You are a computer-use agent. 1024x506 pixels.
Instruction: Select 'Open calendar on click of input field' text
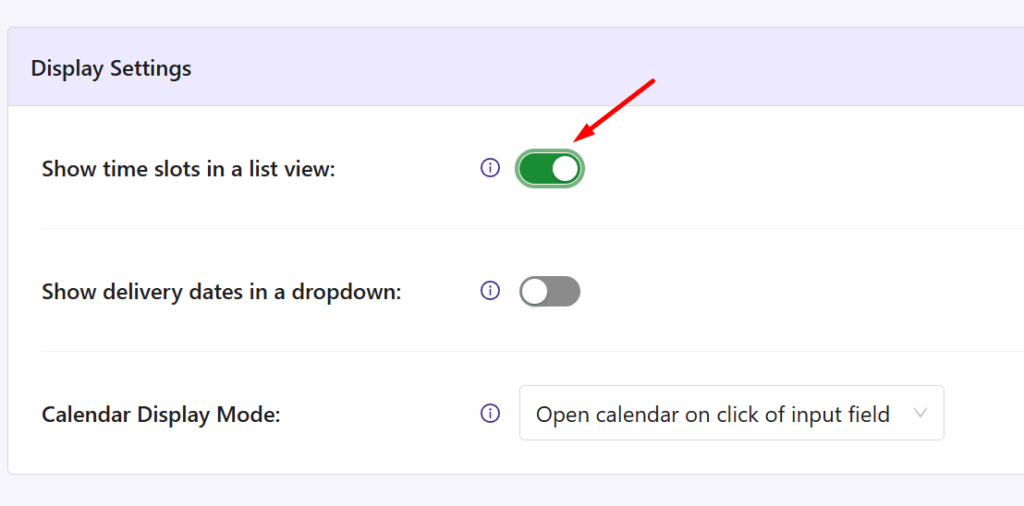point(712,414)
